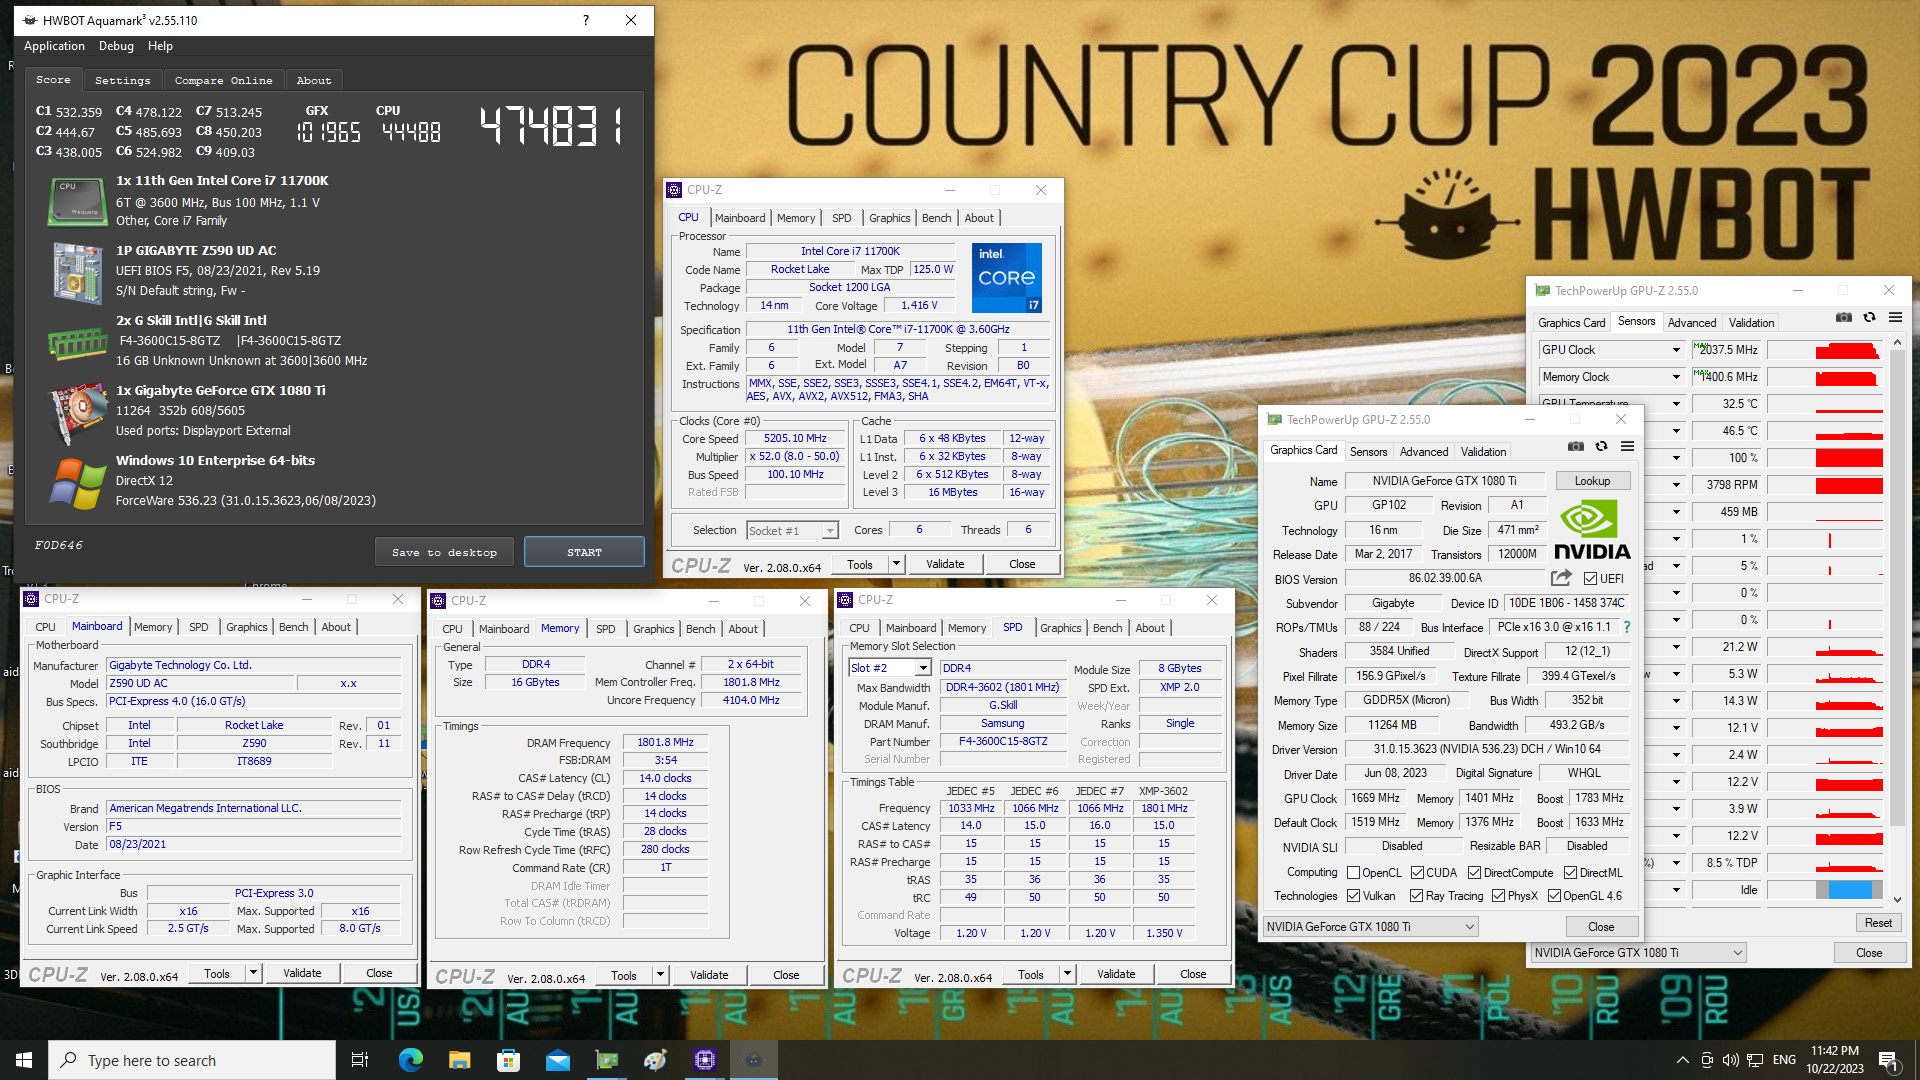Open Settings tab in Aquamark
Image resolution: width=1920 pixels, height=1080 pixels.
coord(122,80)
